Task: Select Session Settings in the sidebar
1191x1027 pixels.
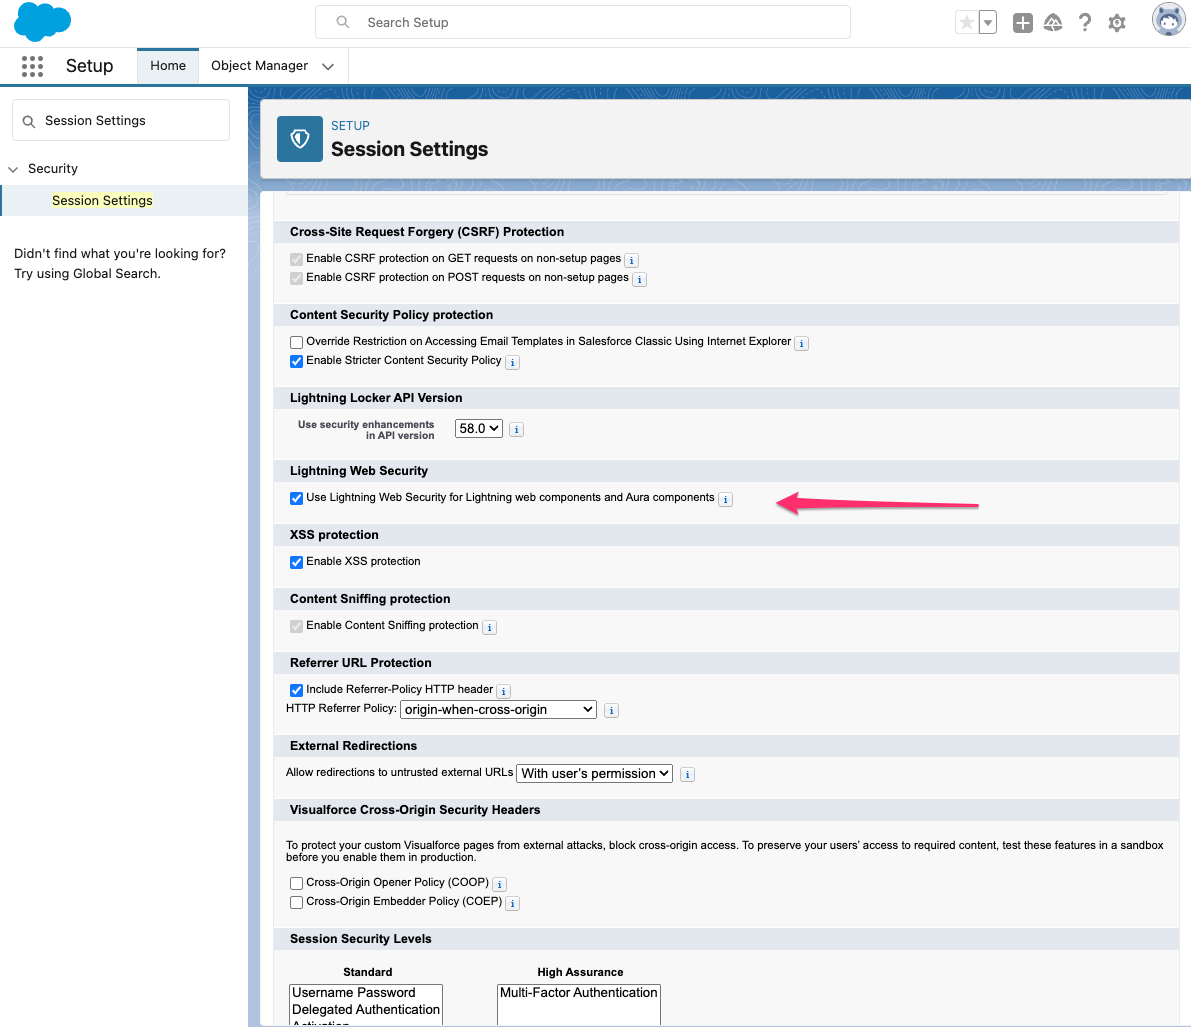Action: (102, 200)
